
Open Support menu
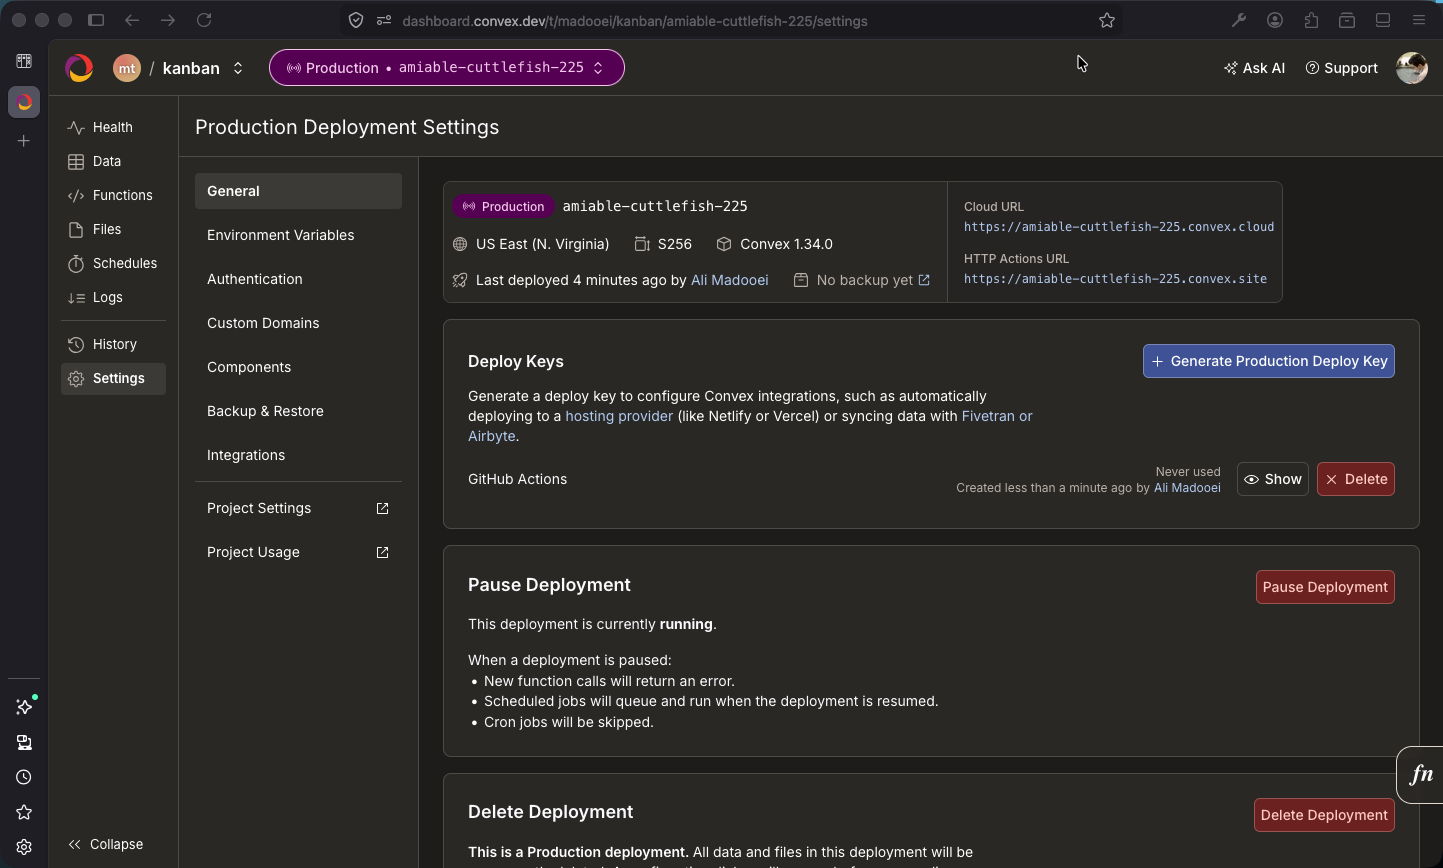pyautogui.click(x=1341, y=68)
